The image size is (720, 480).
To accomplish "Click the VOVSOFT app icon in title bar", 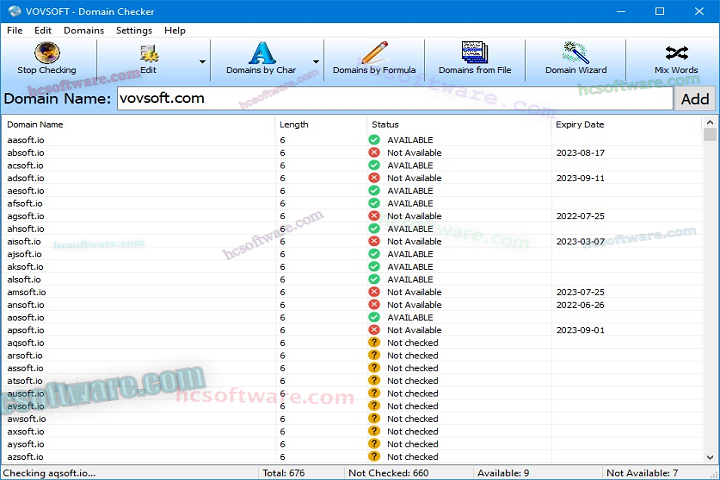I will [x=15, y=11].
